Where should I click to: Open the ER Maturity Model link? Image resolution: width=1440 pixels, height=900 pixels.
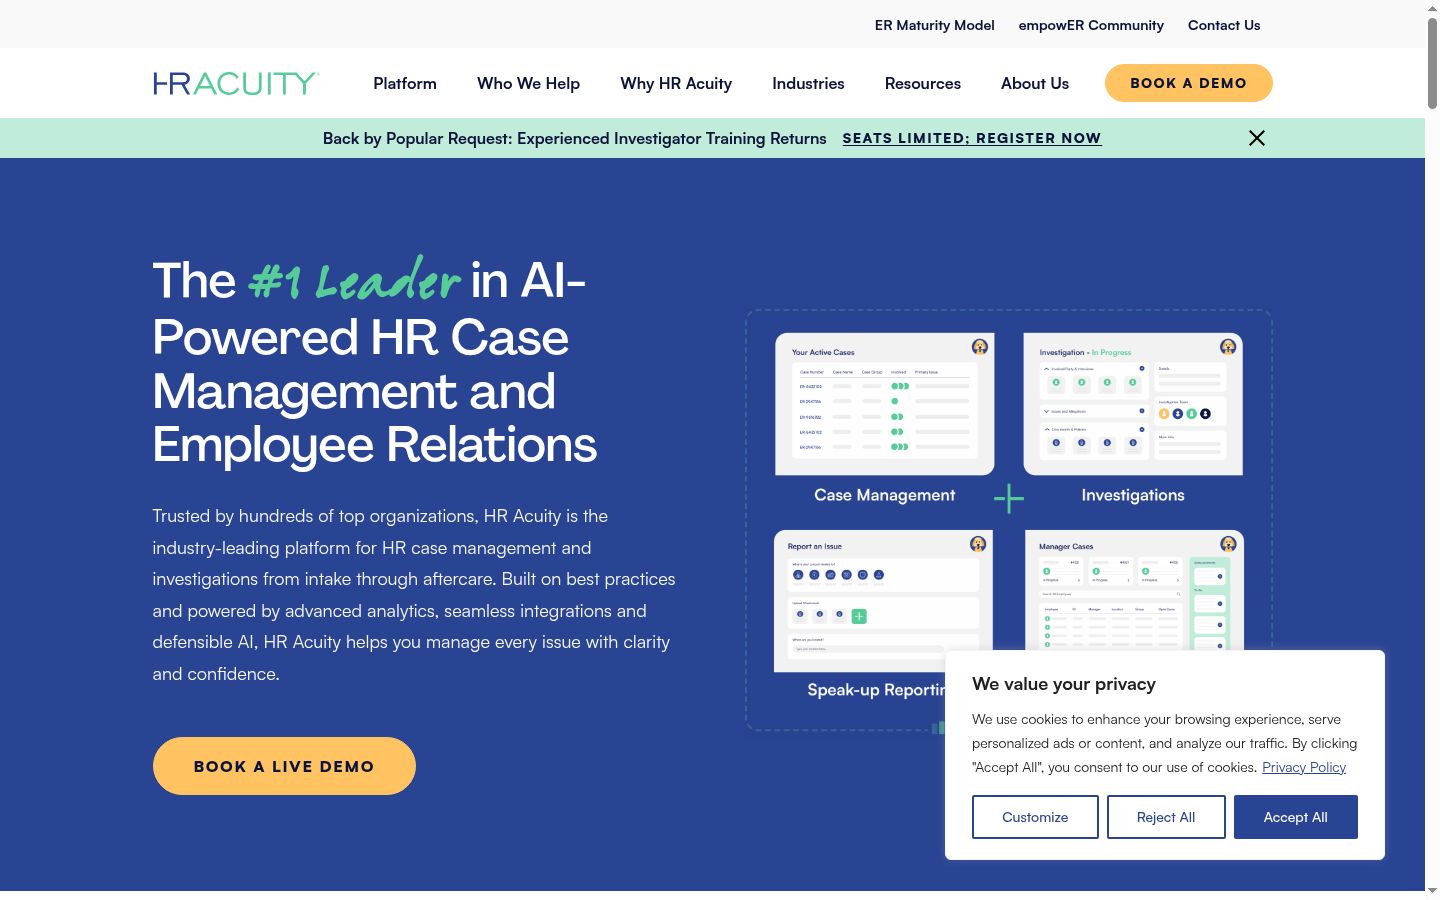935,25
